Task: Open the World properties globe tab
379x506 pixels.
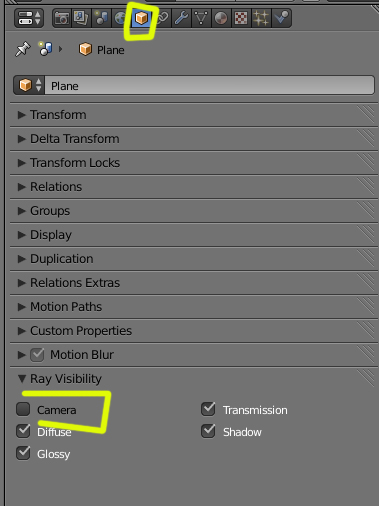Action: 120,18
